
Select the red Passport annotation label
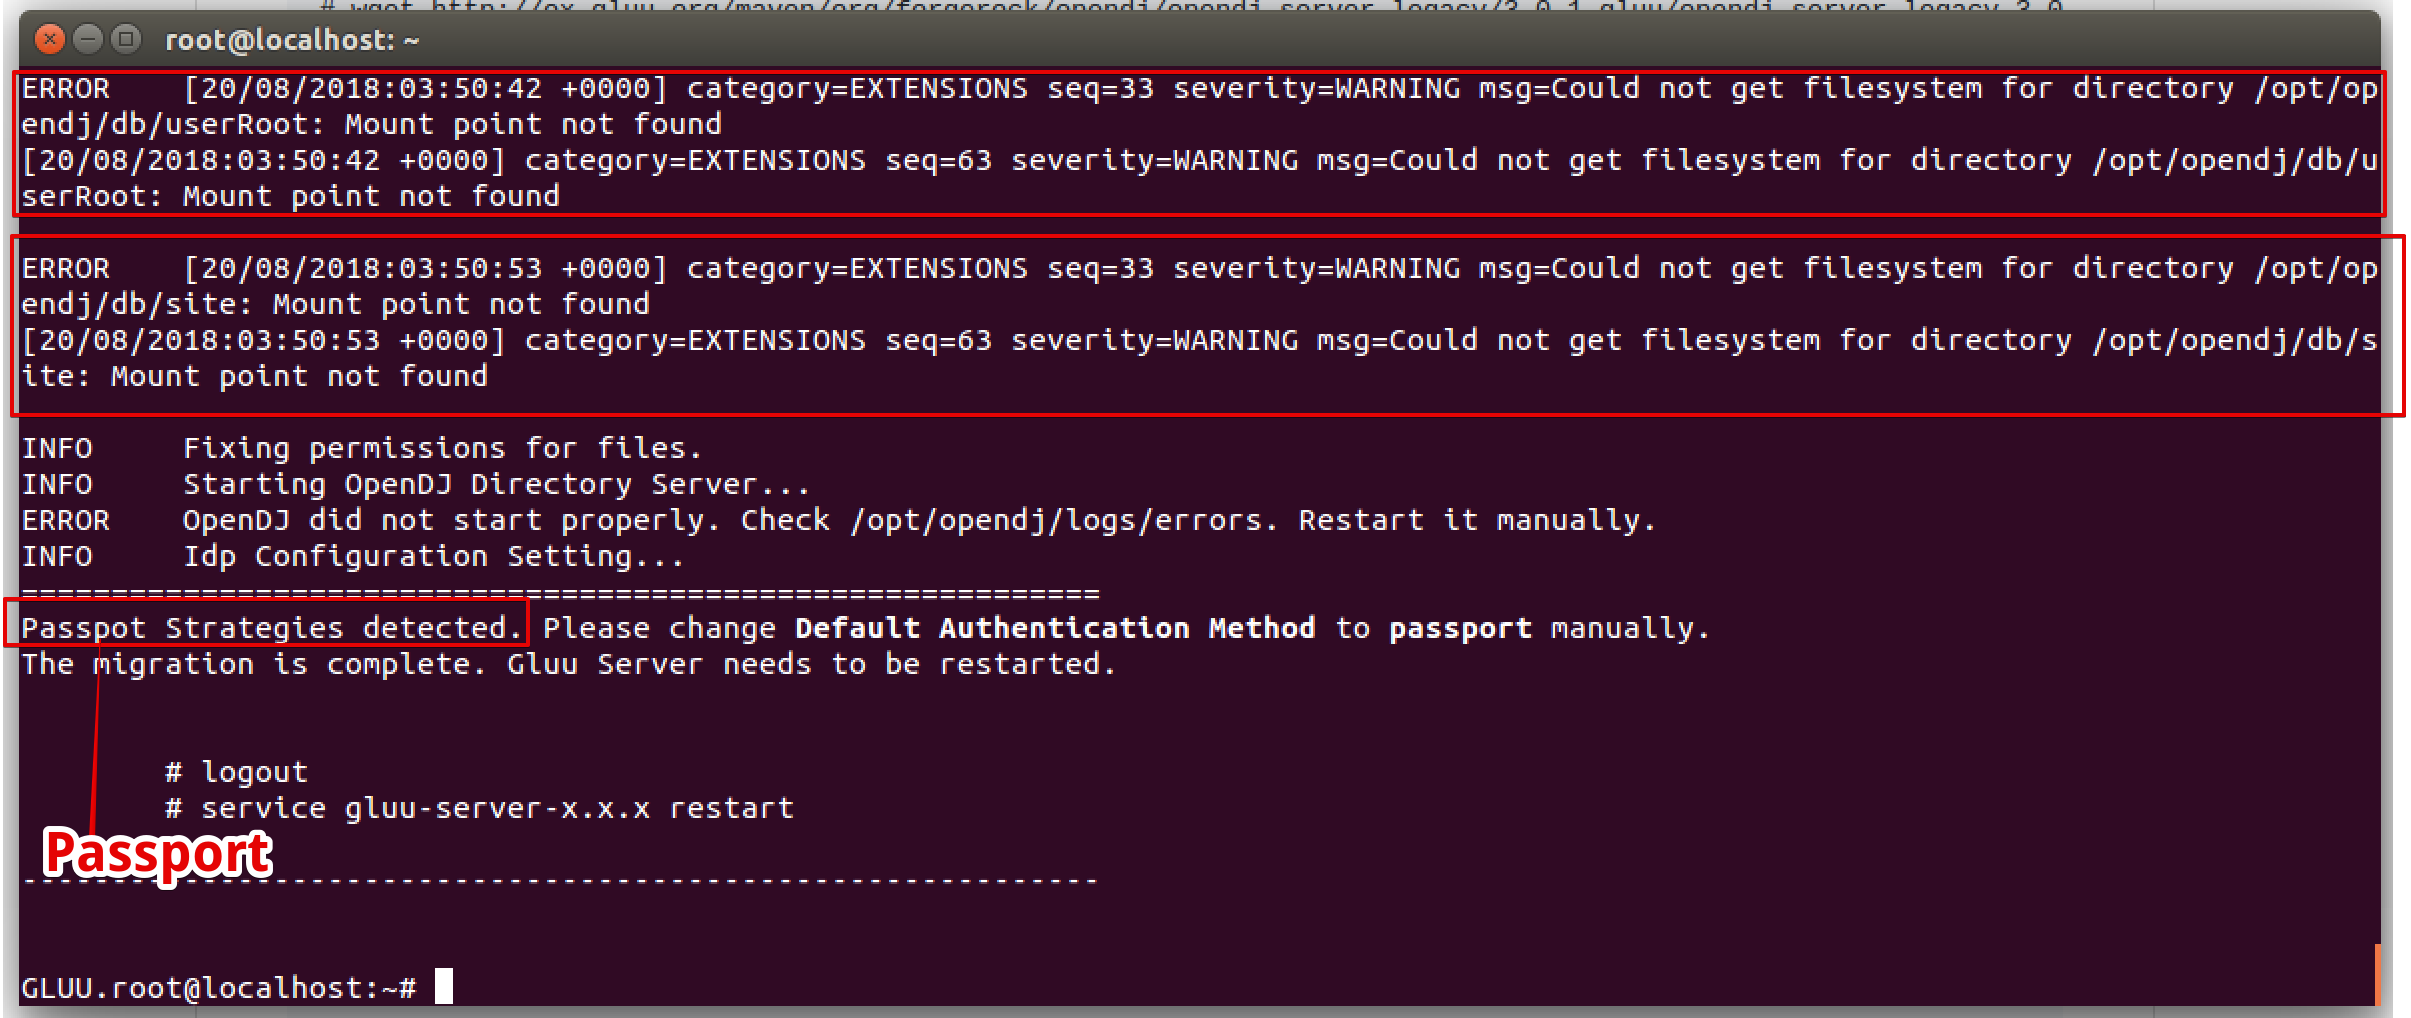(x=160, y=855)
